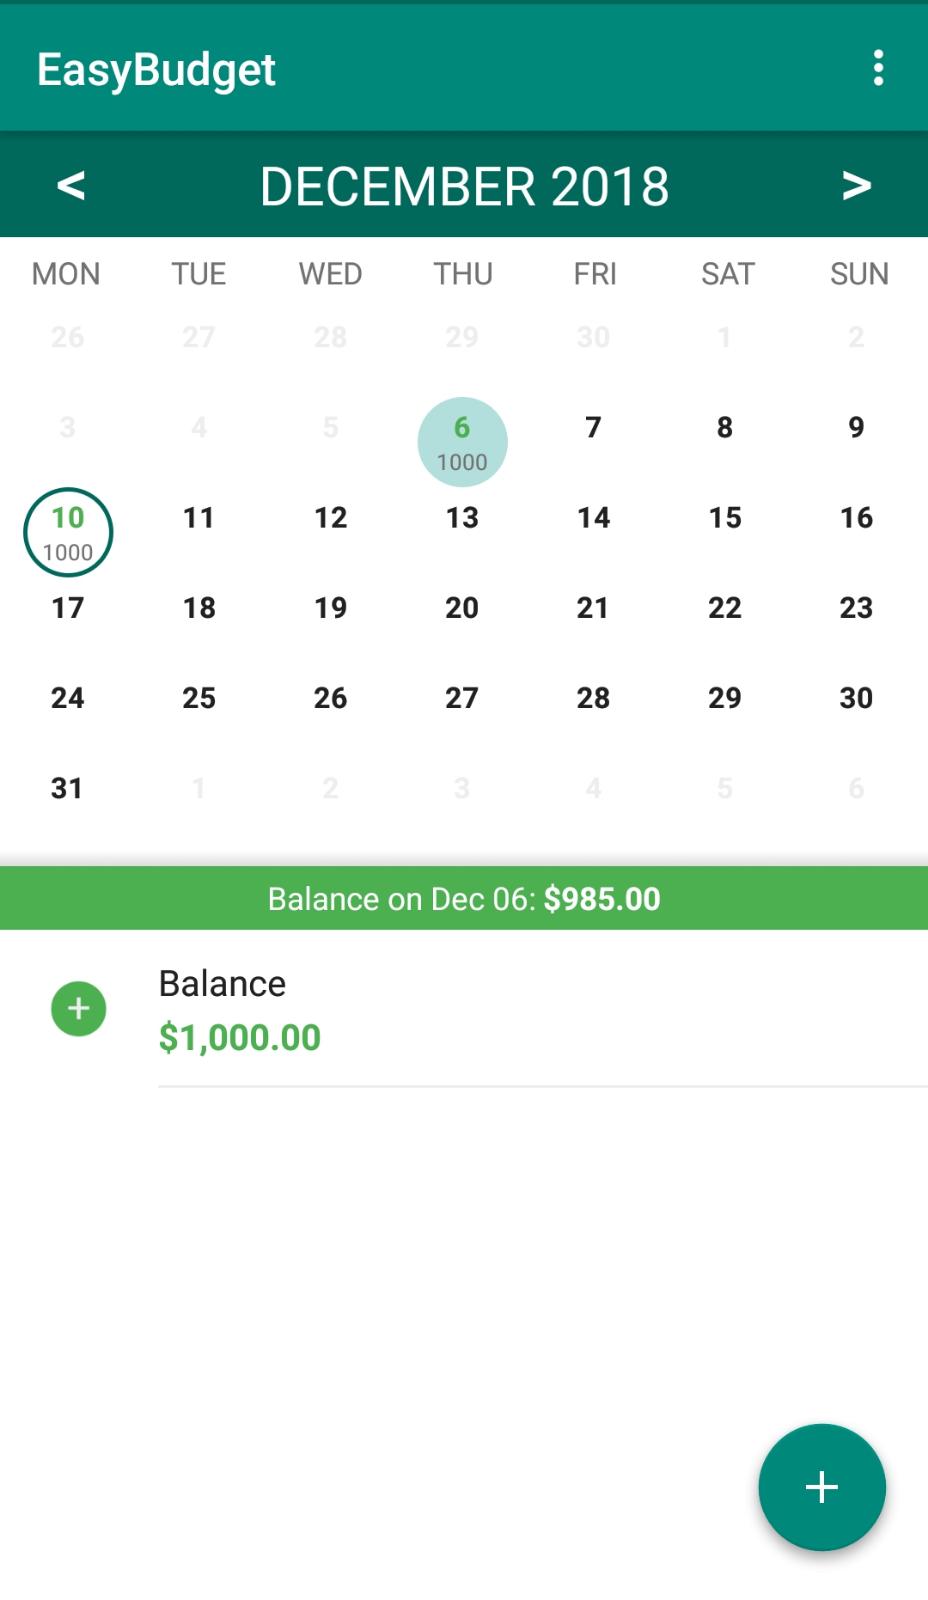The height and width of the screenshot is (1600, 928).
Task: Tap the floating add expense button
Action: pyautogui.click(x=821, y=1486)
